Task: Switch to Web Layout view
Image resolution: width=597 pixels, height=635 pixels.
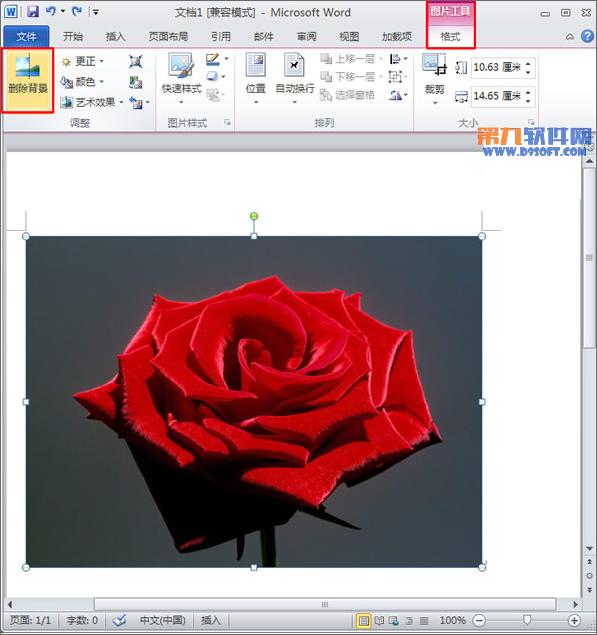Action: click(393, 620)
